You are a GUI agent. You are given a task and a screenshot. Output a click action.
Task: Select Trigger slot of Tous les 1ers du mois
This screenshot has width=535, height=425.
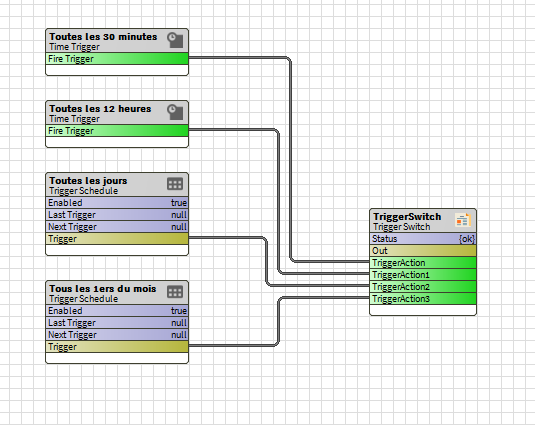117,347
